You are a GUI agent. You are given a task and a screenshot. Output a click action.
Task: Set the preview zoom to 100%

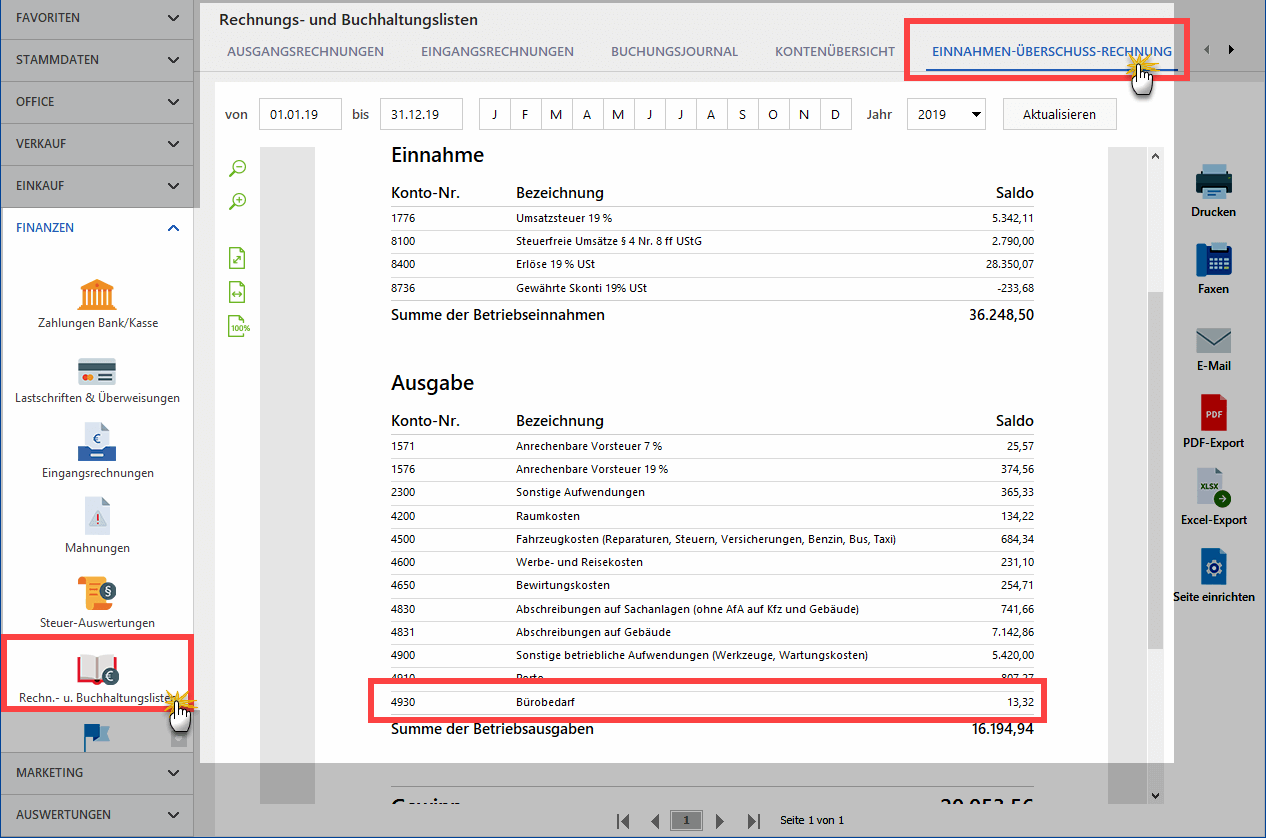(239, 326)
